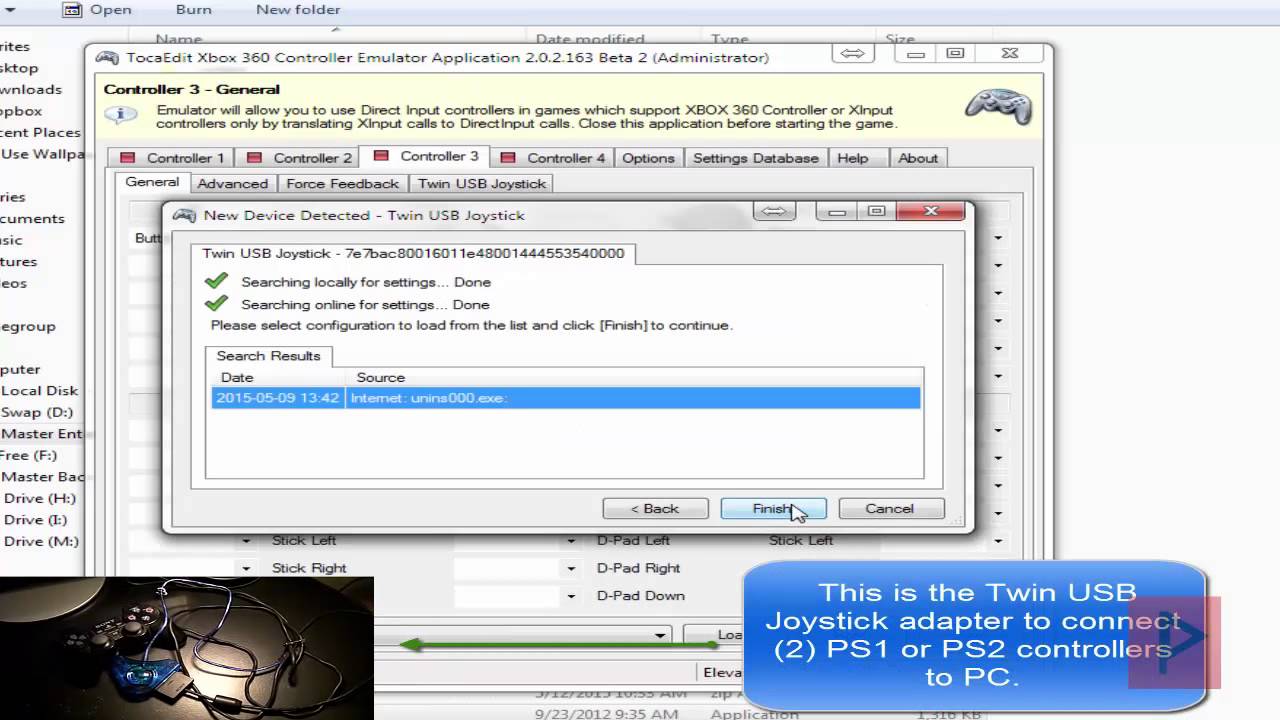Select the Twin USB Joystick device tab in dialog
This screenshot has width=1280, height=720.
(x=413, y=253)
